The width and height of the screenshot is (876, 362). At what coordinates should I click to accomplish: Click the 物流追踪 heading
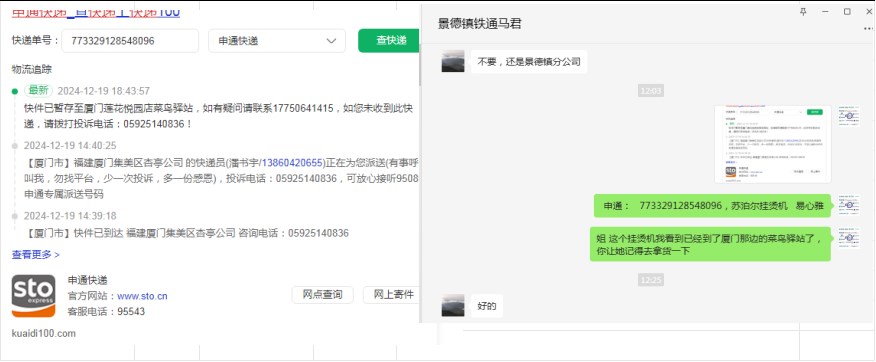point(32,70)
